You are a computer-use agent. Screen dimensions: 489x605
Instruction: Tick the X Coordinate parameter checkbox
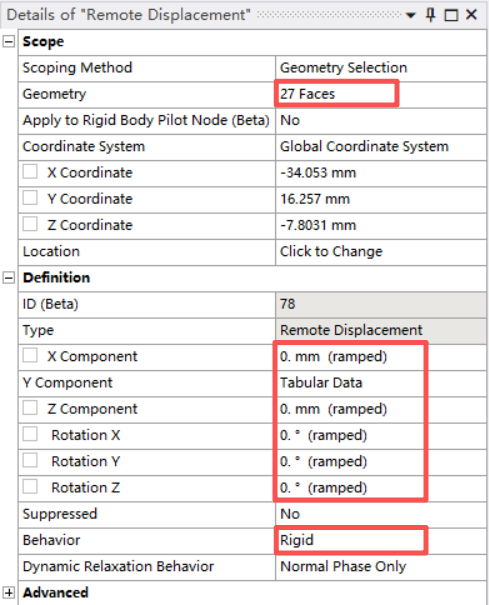tap(30, 172)
